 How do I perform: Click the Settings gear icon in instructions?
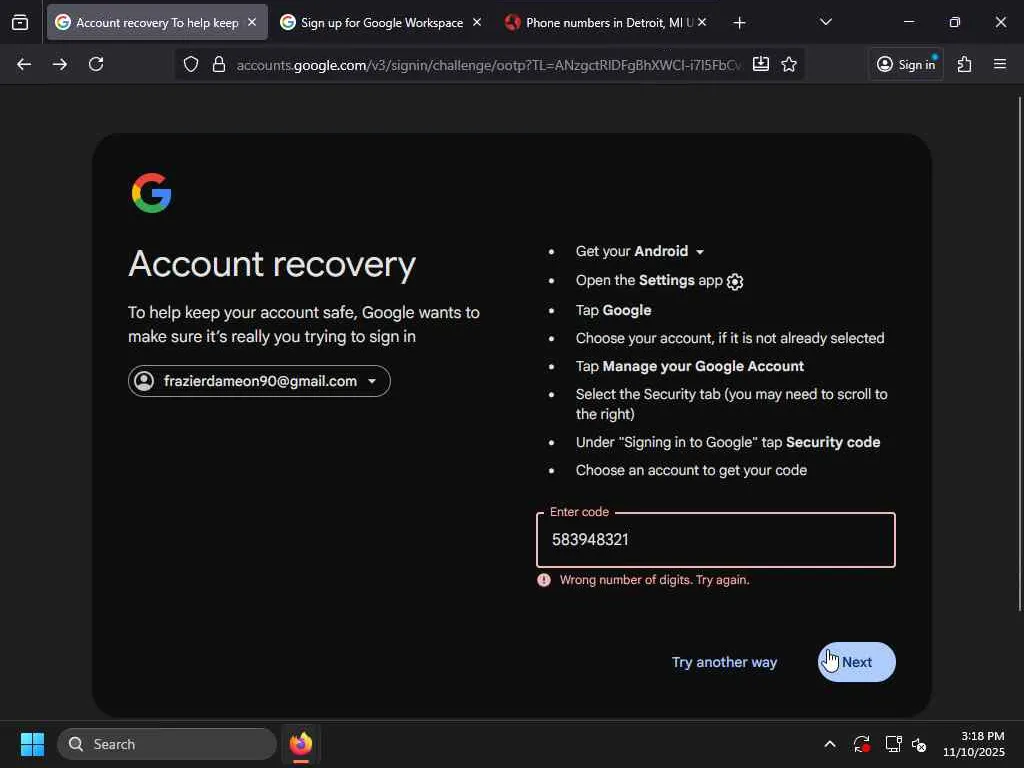pyautogui.click(x=735, y=281)
